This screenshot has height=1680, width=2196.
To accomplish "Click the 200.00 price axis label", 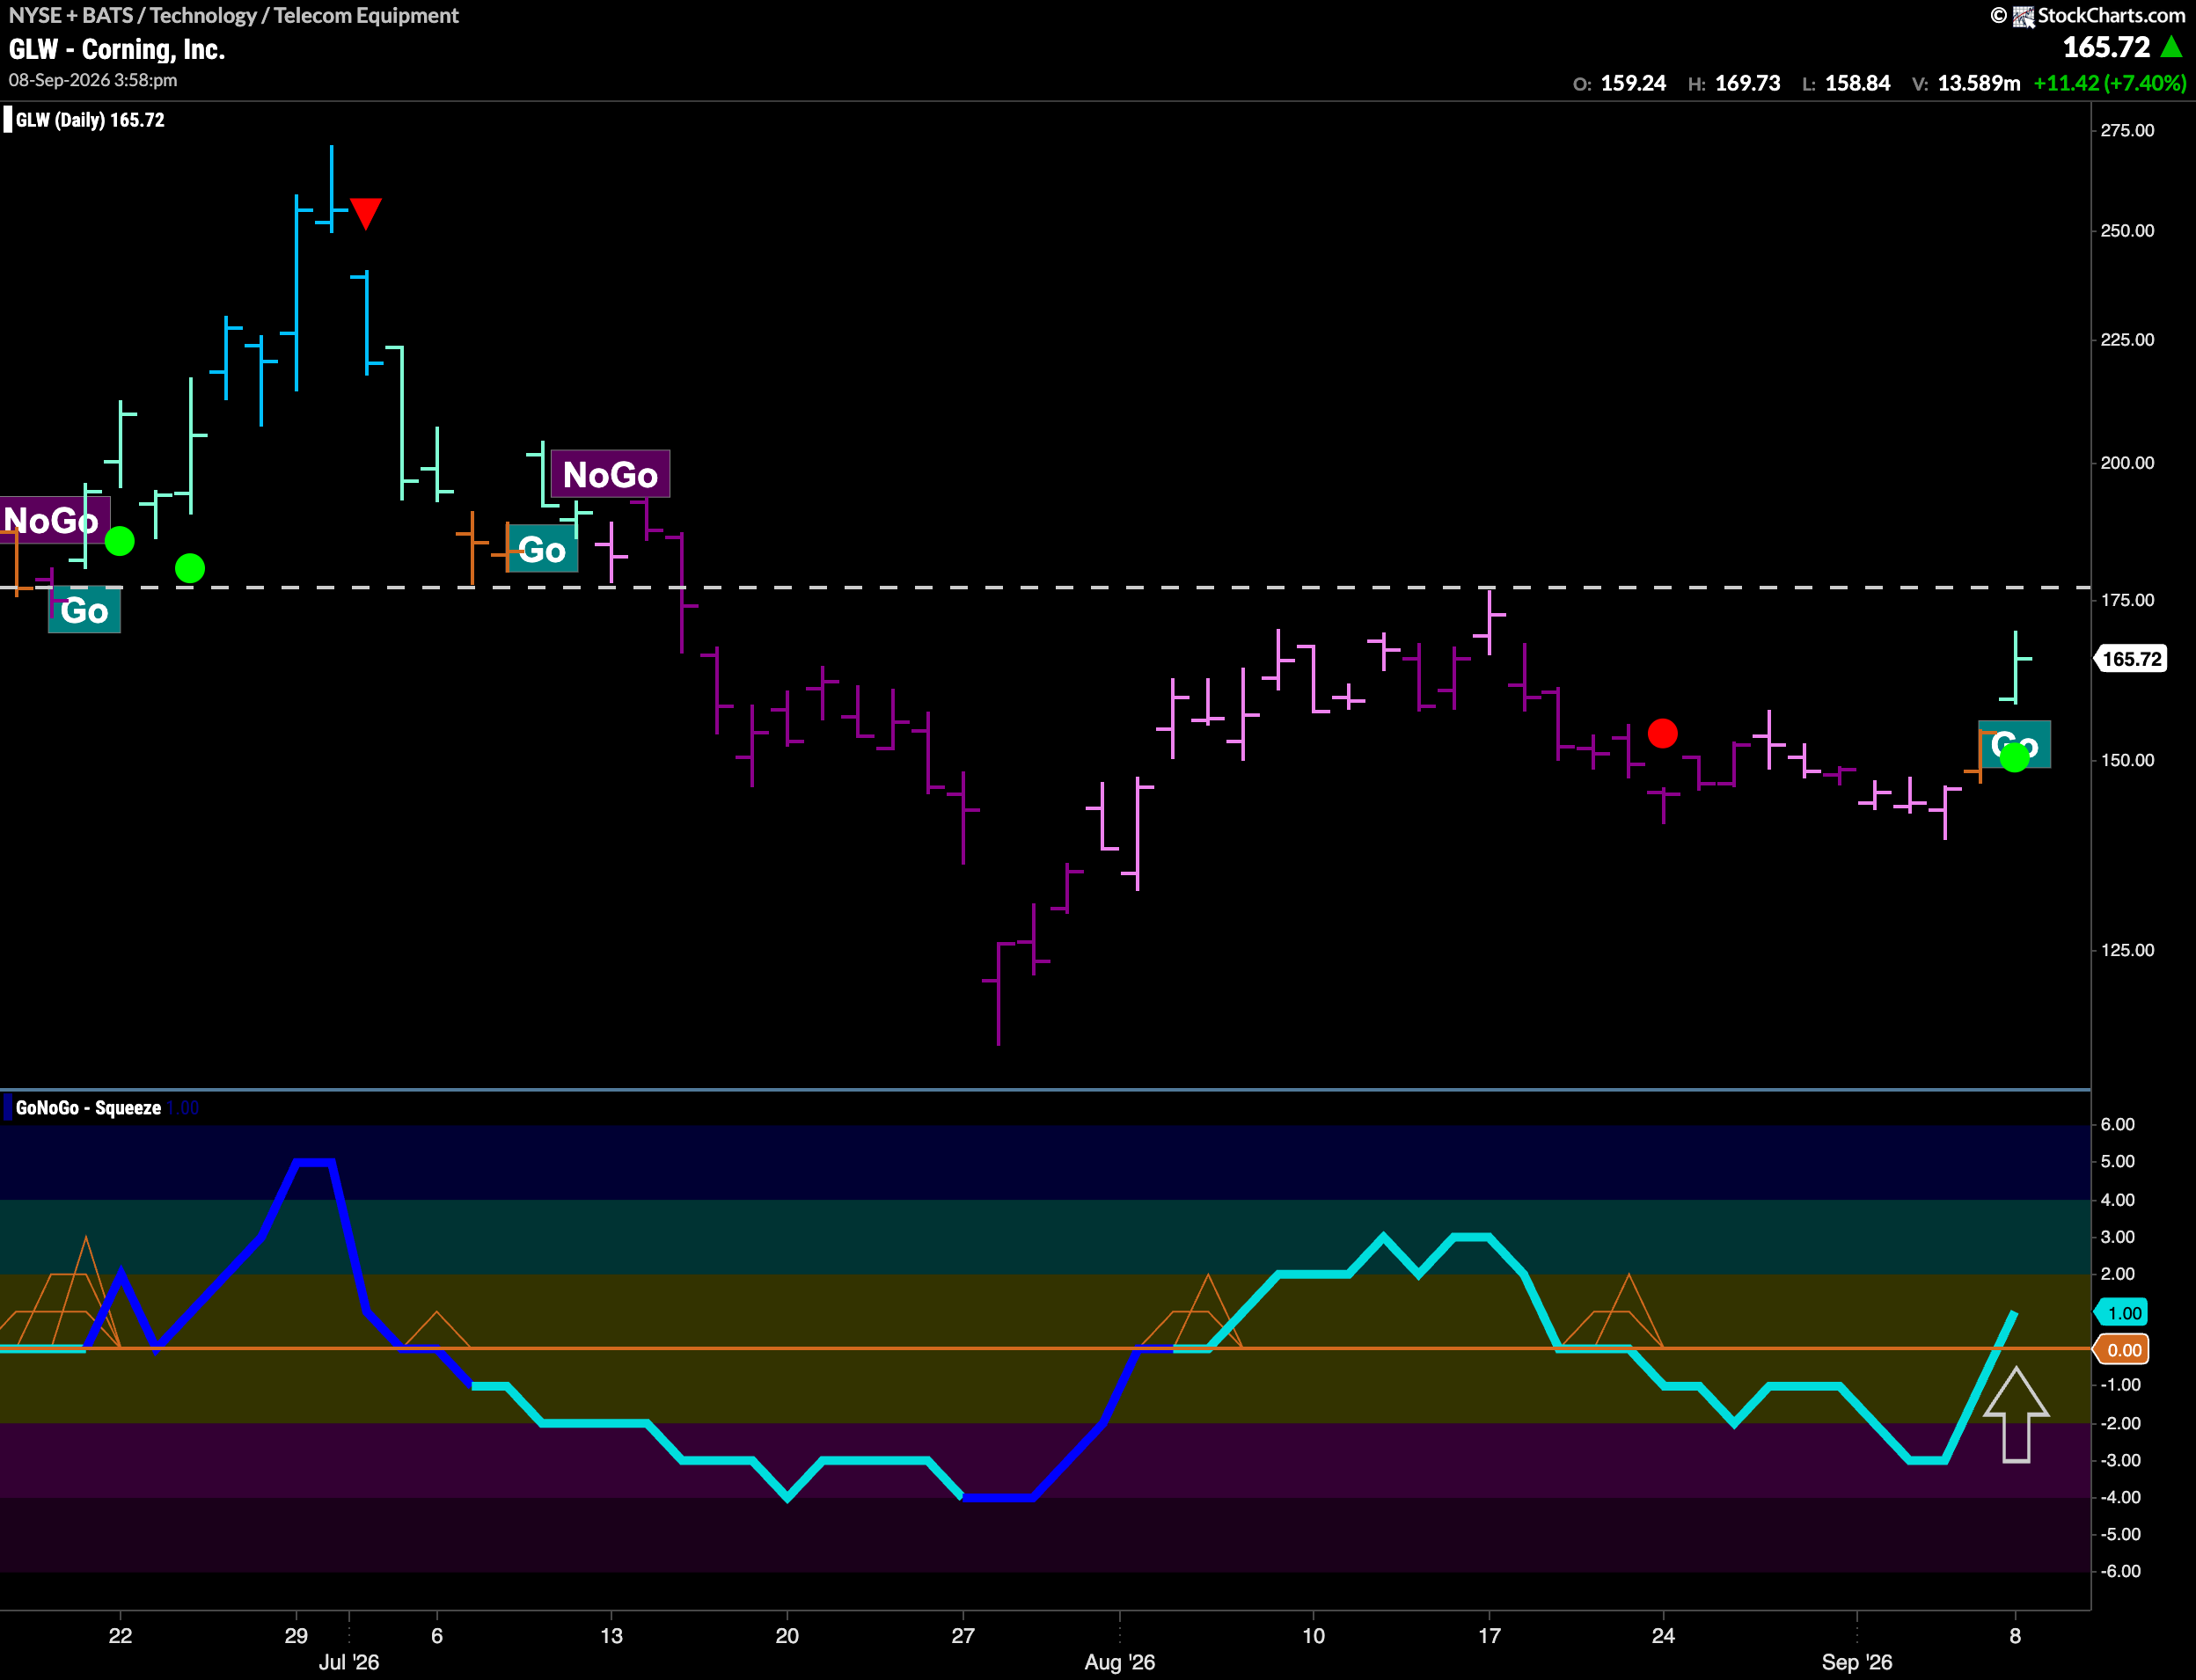I will [x=2127, y=462].
